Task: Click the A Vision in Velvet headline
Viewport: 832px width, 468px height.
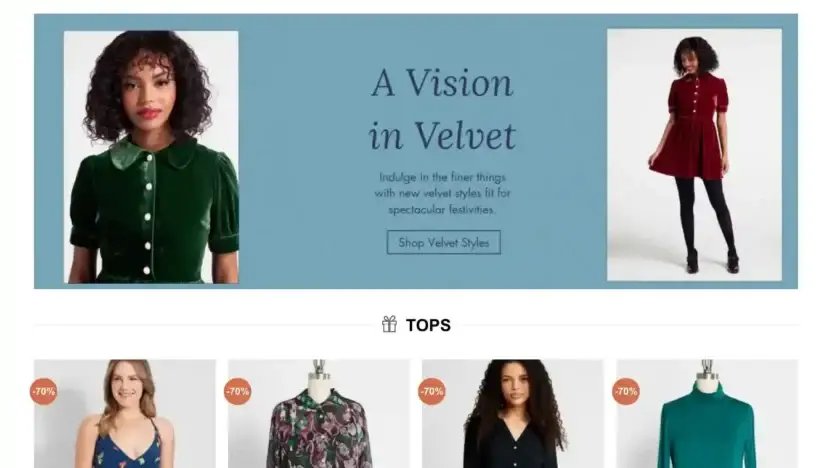Action: click(x=442, y=109)
